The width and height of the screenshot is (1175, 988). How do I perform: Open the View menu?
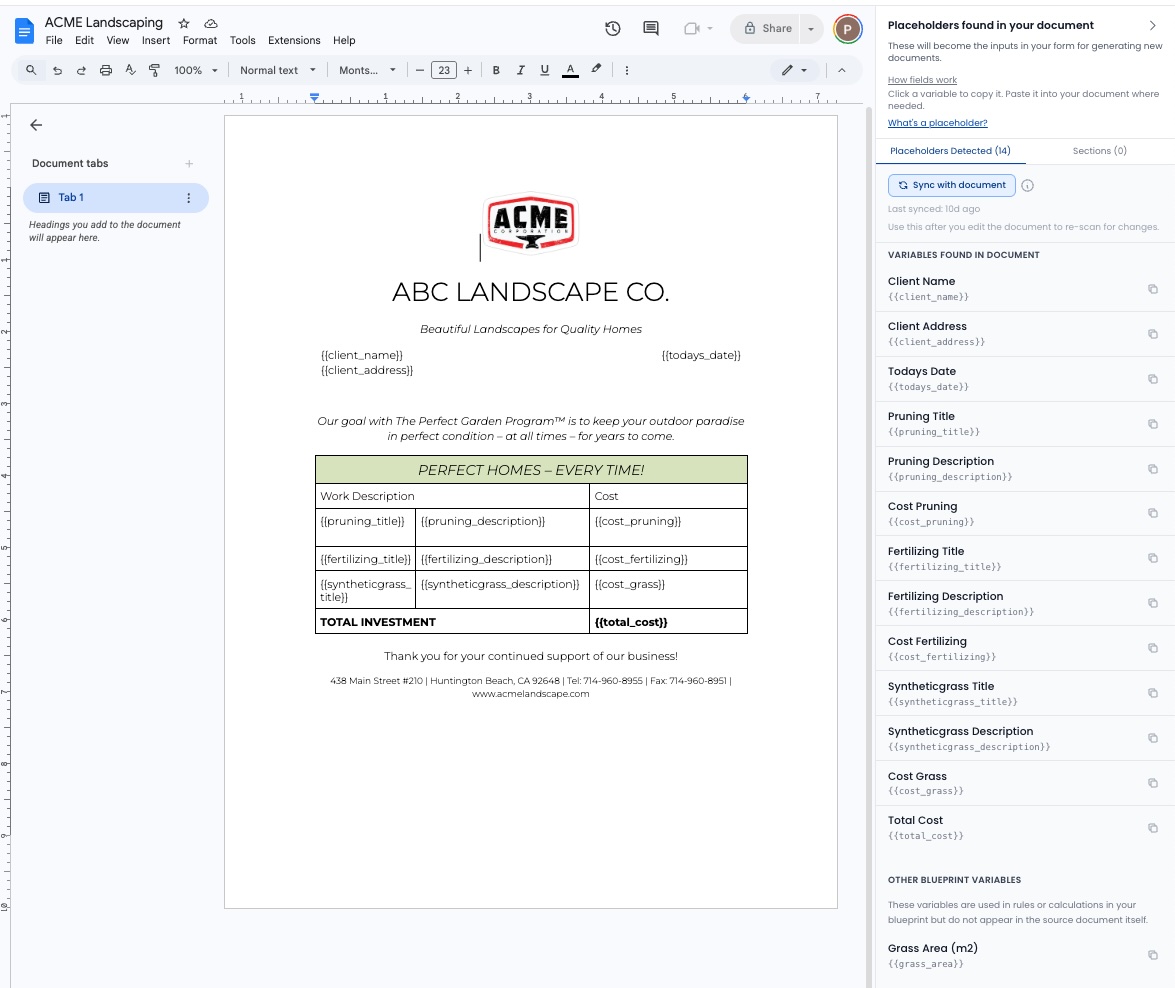coord(118,40)
